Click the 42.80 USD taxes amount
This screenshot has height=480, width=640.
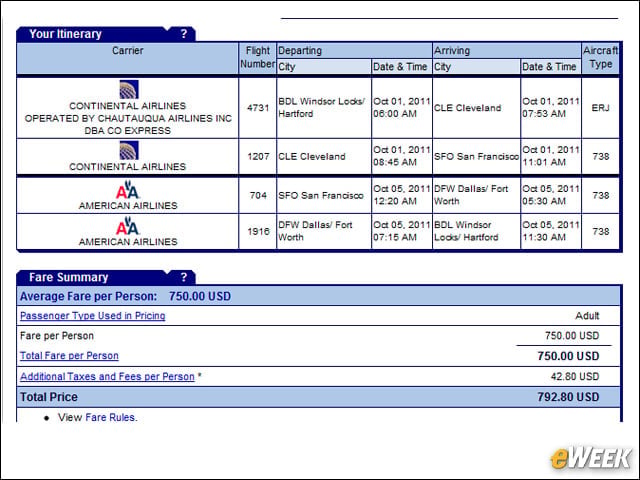[575, 376]
